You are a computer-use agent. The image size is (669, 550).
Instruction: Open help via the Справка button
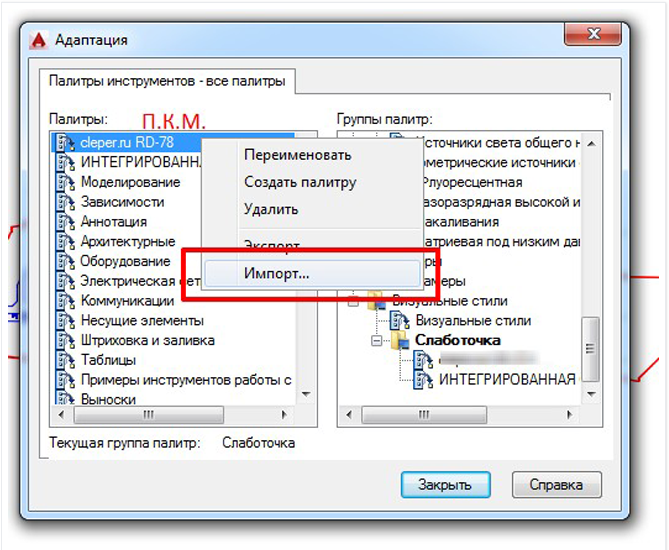tap(556, 485)
